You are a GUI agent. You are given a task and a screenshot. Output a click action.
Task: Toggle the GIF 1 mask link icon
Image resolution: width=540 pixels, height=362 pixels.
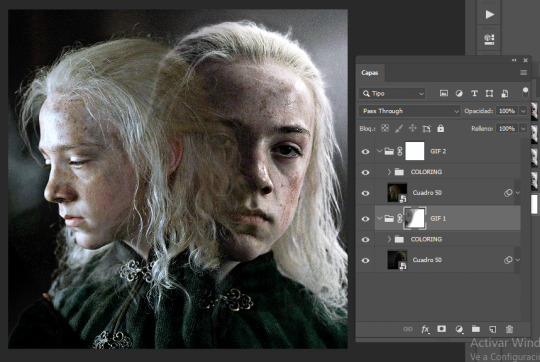tap(399, 218)
